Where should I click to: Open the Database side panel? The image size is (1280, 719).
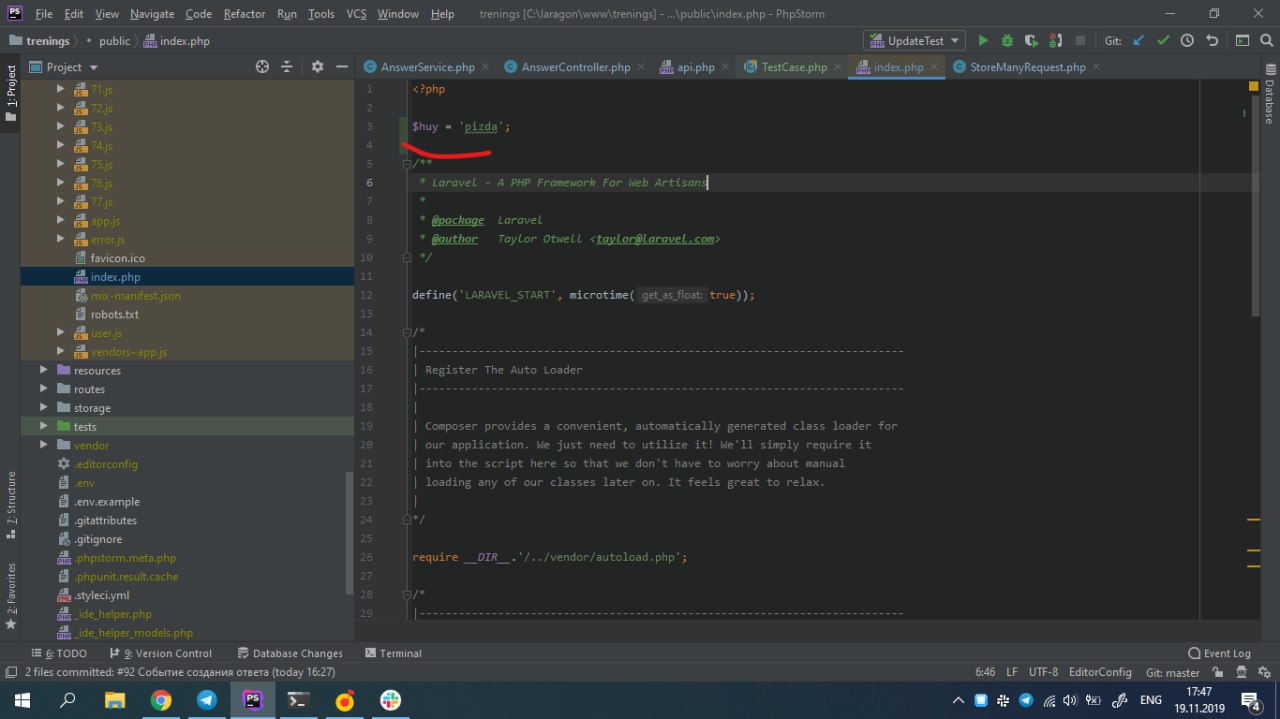coord(1269,96)
